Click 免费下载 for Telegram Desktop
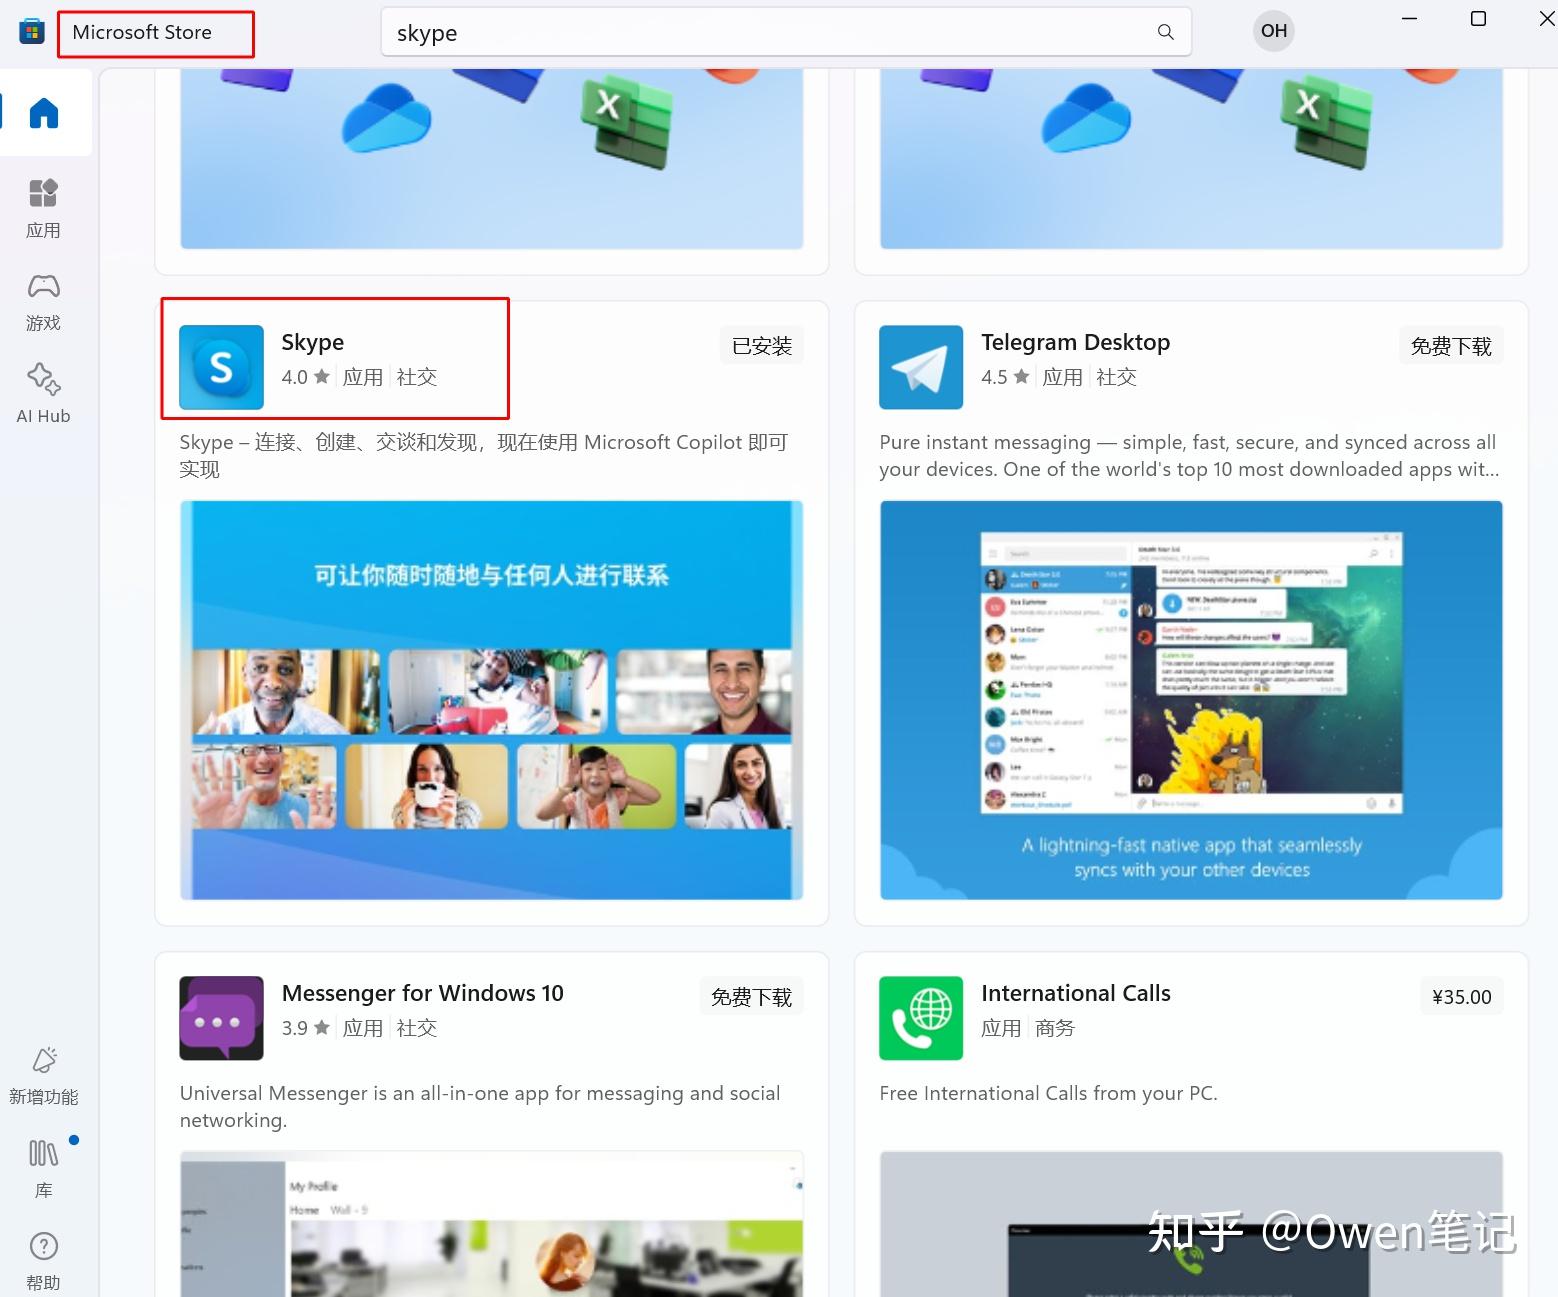Screen dimensions: 1558x1297 [x=1451, y=346]
